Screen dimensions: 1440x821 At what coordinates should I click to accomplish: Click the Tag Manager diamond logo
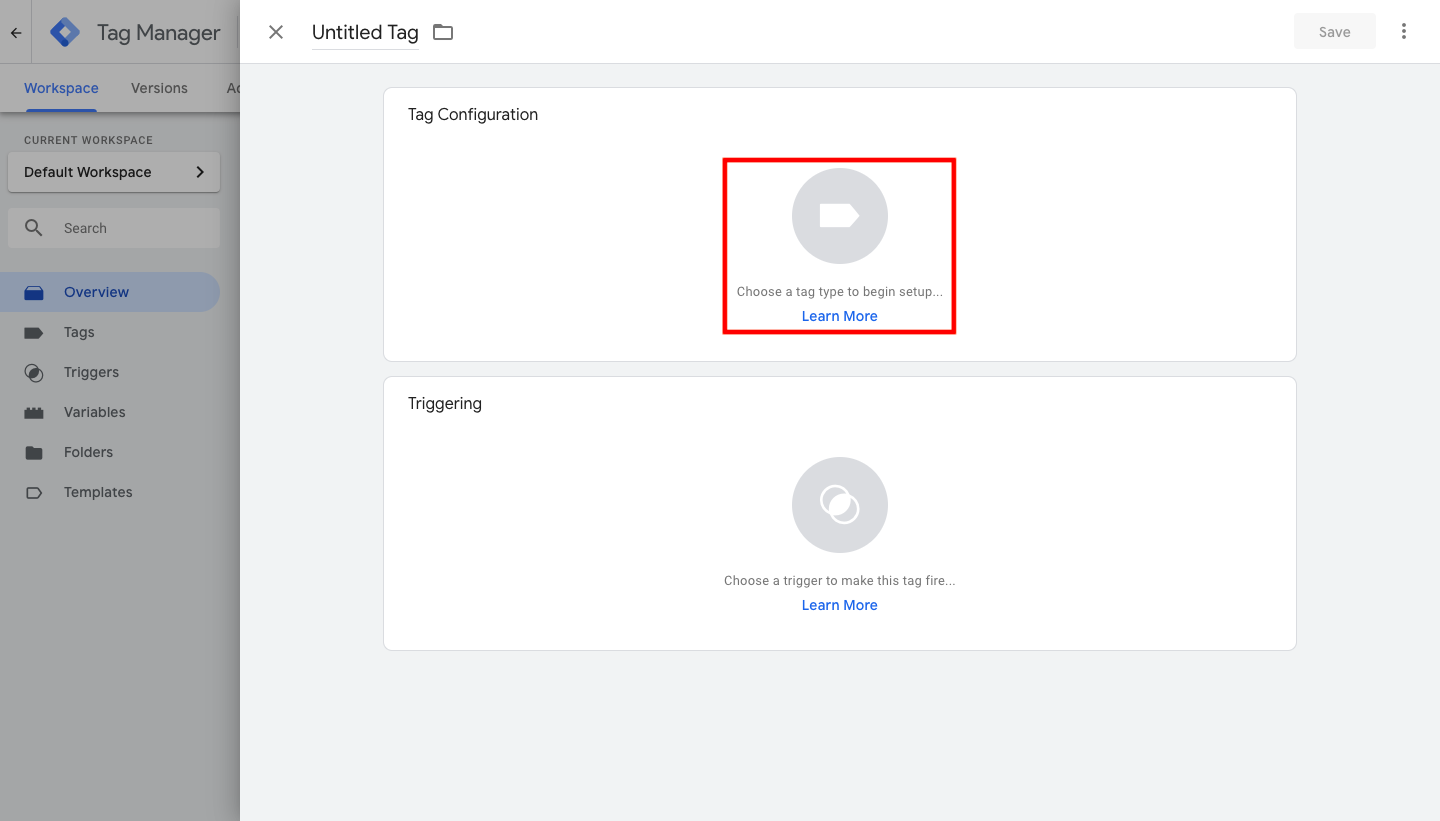tap(64, 31)
